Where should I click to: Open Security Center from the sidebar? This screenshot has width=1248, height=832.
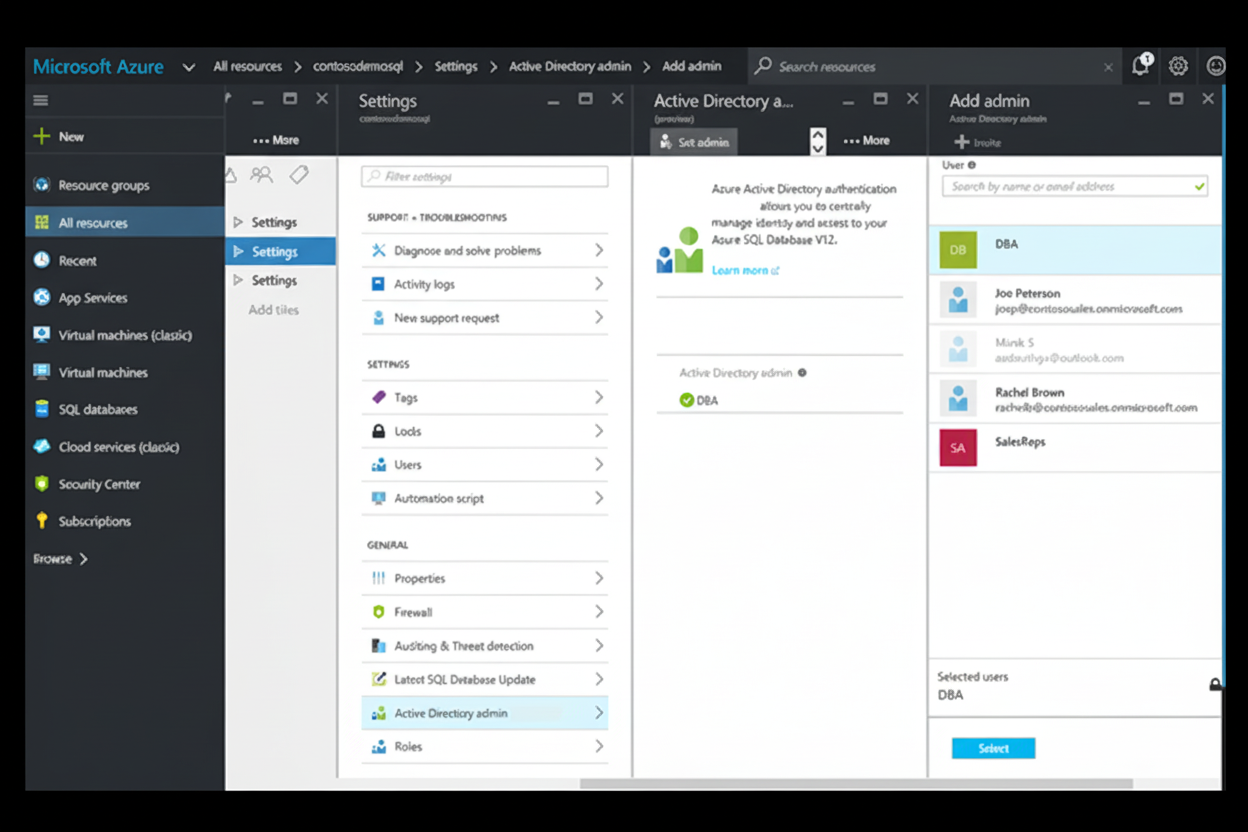pos(101,483)
